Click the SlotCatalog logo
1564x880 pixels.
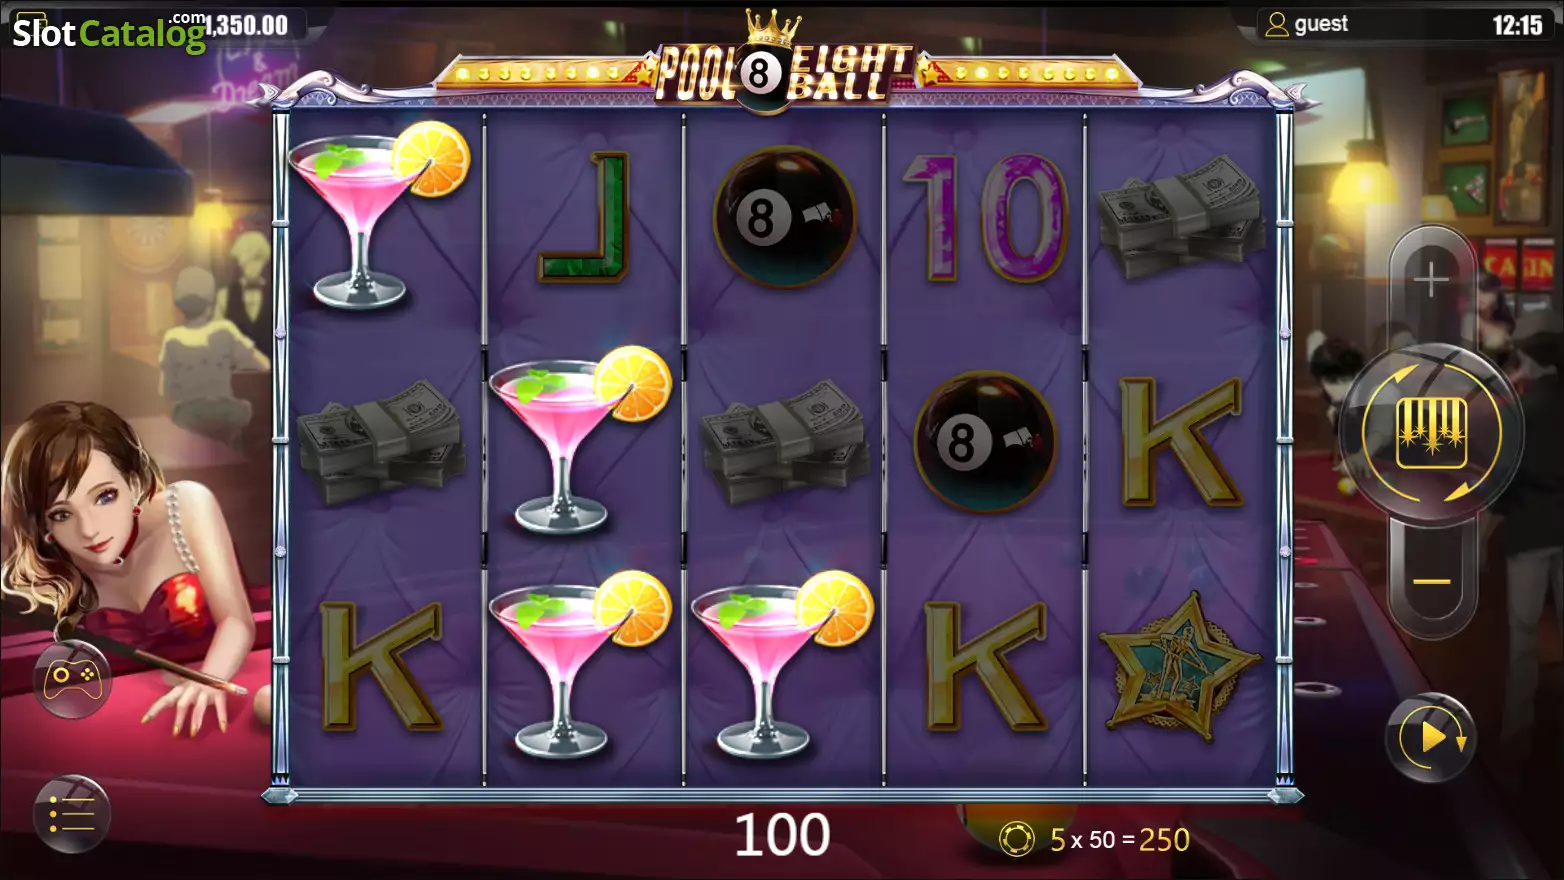pyautogui.click(x=109, y=33)
